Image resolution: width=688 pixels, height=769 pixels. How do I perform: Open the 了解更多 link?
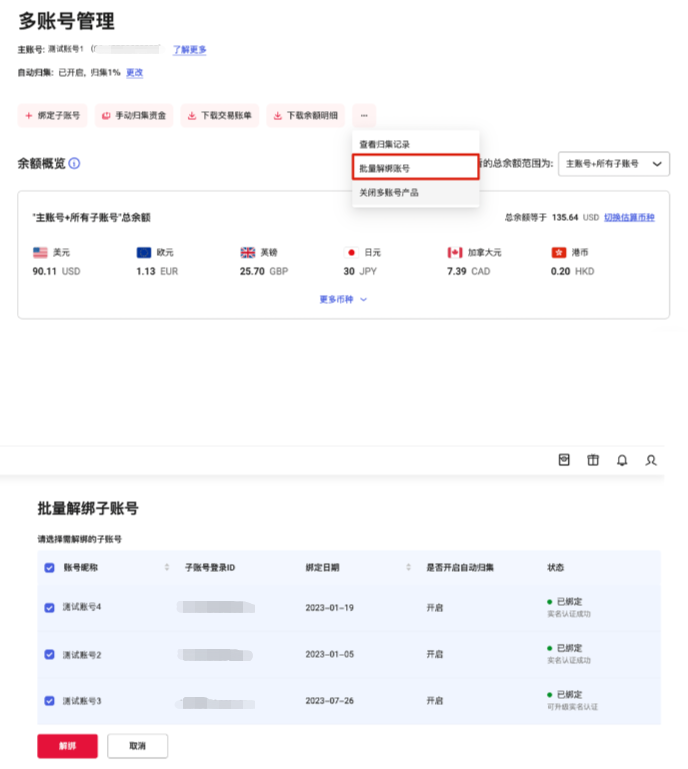tap(189, 50)
